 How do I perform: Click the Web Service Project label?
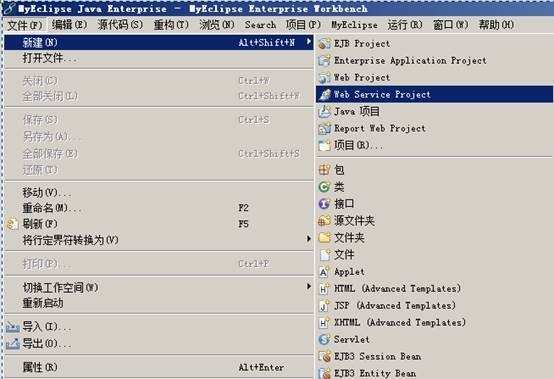coord(382,95)
